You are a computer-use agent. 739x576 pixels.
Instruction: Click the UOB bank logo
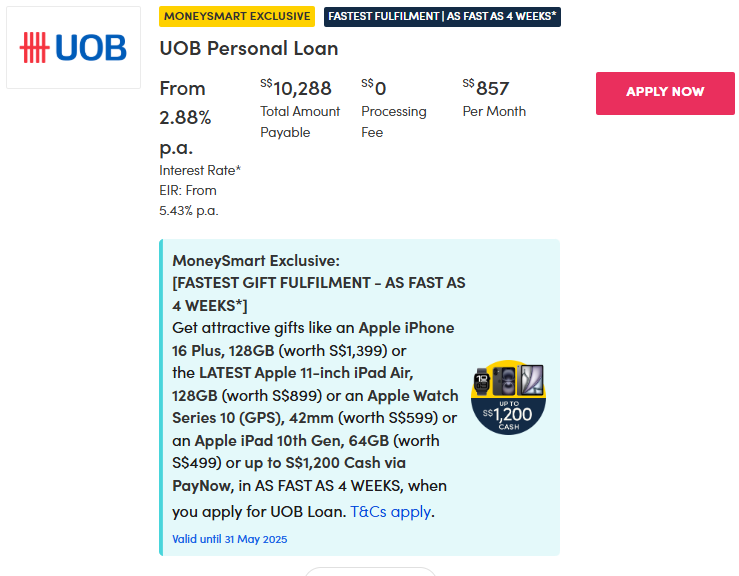click(x=73, y=48)
